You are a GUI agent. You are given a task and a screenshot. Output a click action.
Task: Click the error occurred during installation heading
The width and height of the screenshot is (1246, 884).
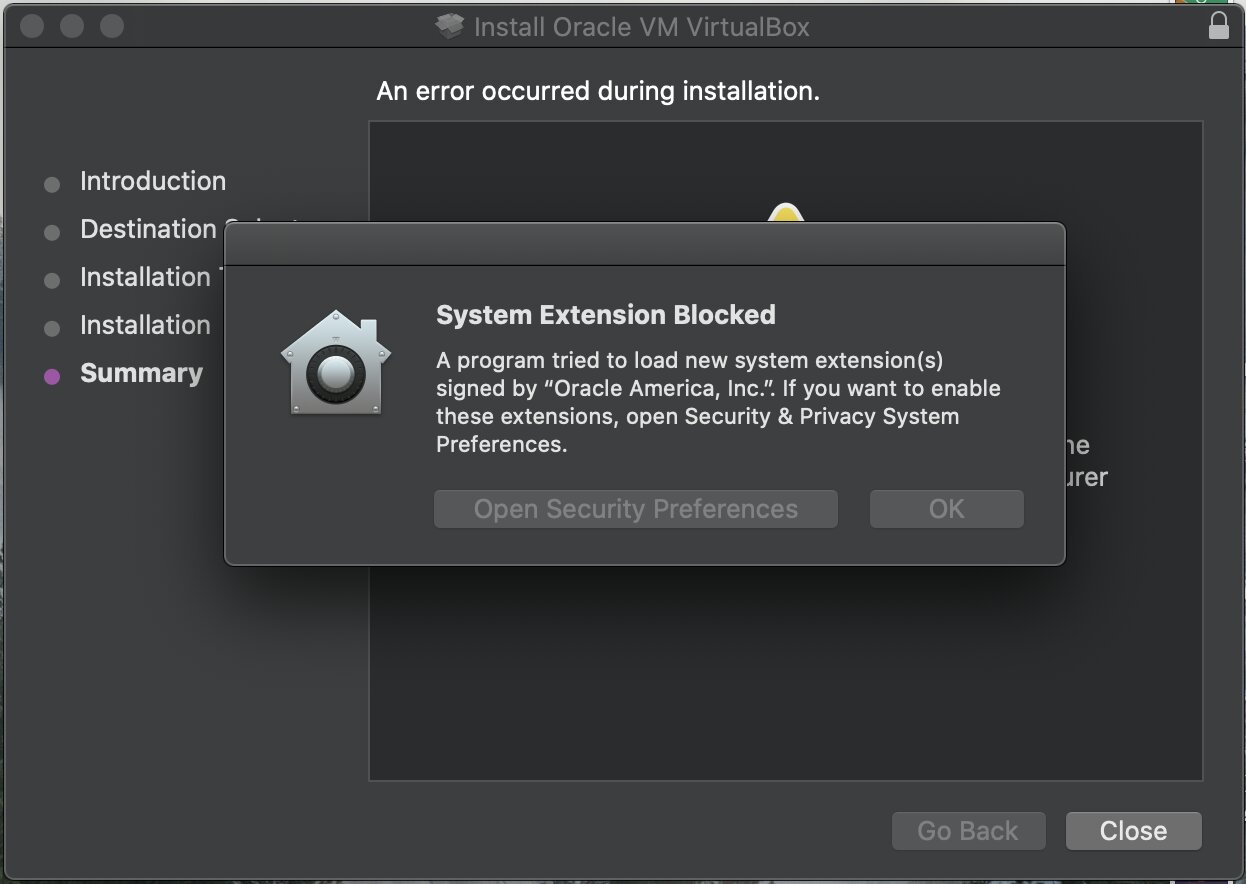(598, 91)
